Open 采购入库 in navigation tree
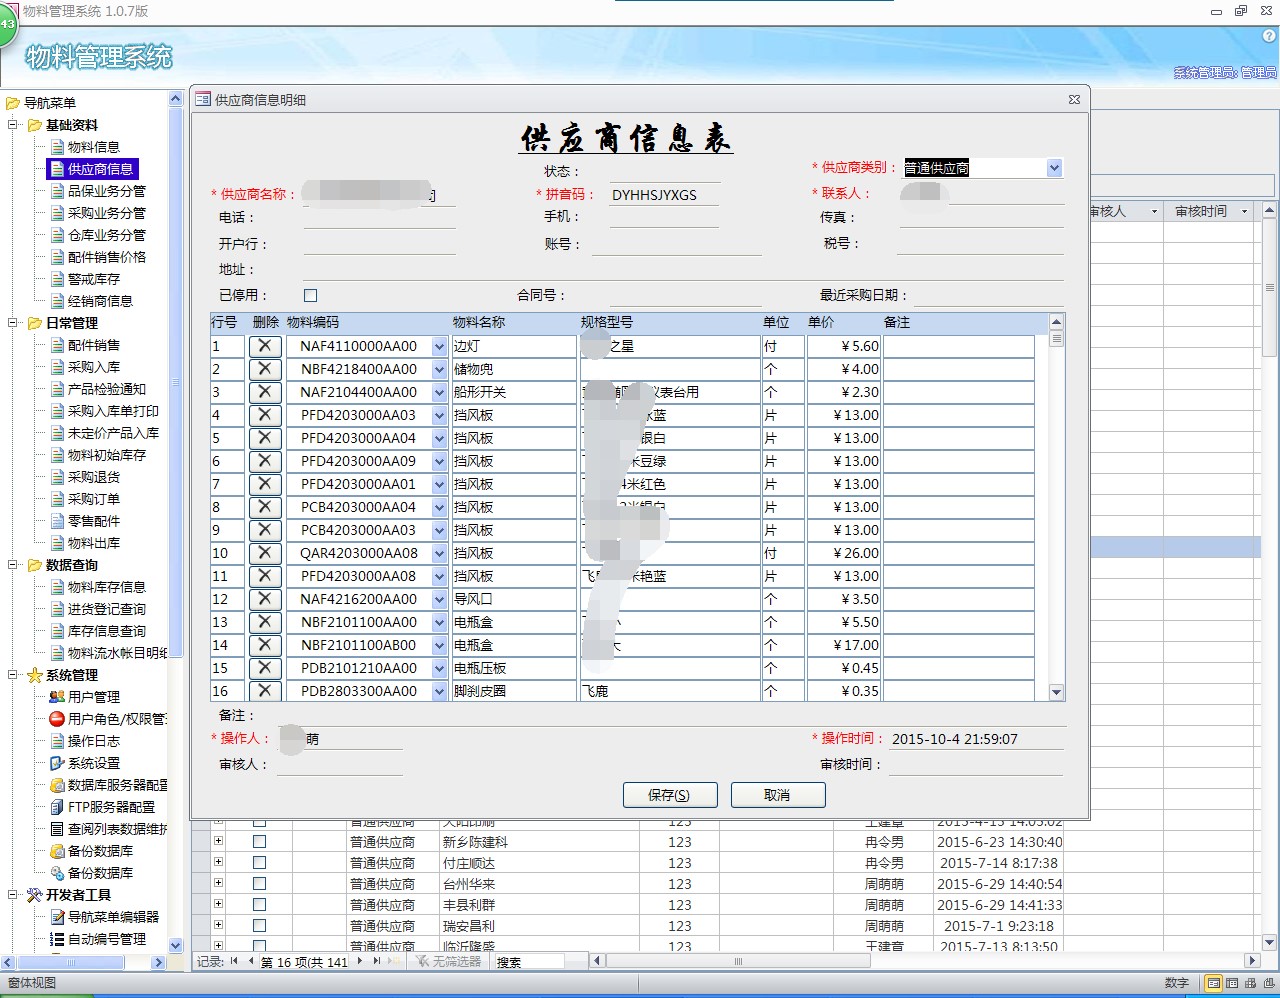This screenshot has width=1280, height=998. coord(94,367)
